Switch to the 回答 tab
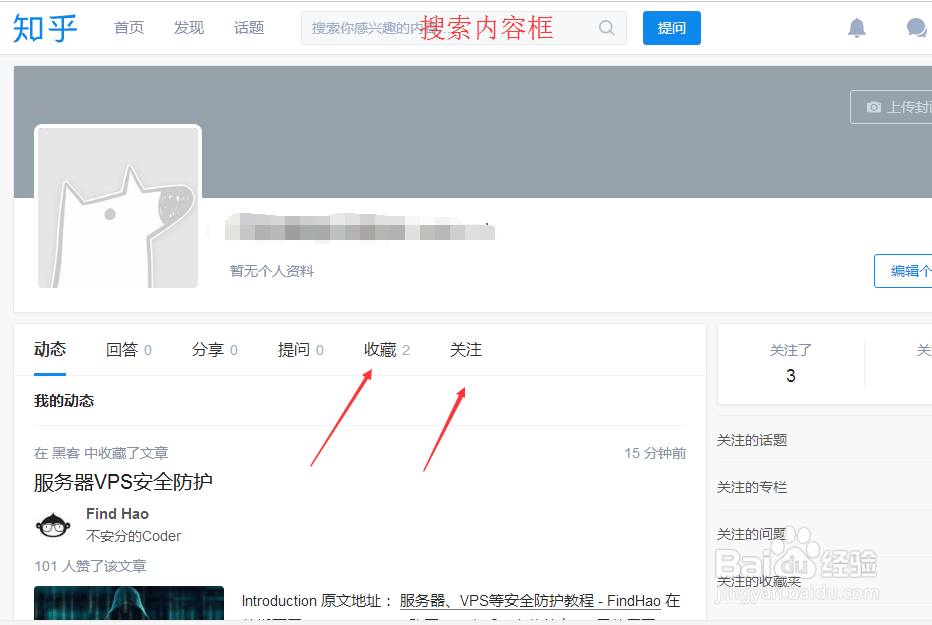 pyautogui.click(x=122, y=349)
